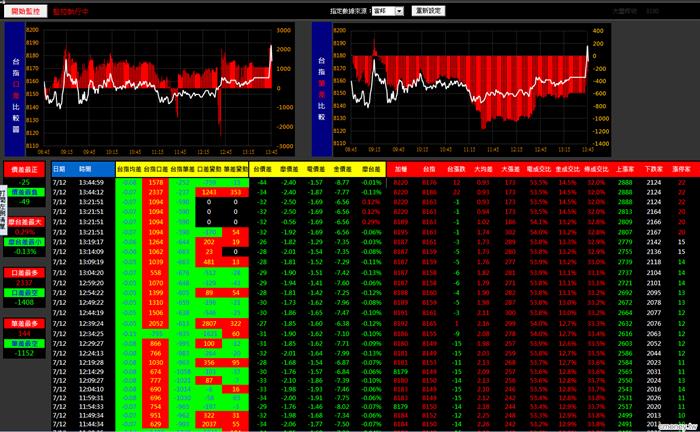
Task: Click the 2337 cell in the 台指口差 column
Action: click(x=156, y=192)
